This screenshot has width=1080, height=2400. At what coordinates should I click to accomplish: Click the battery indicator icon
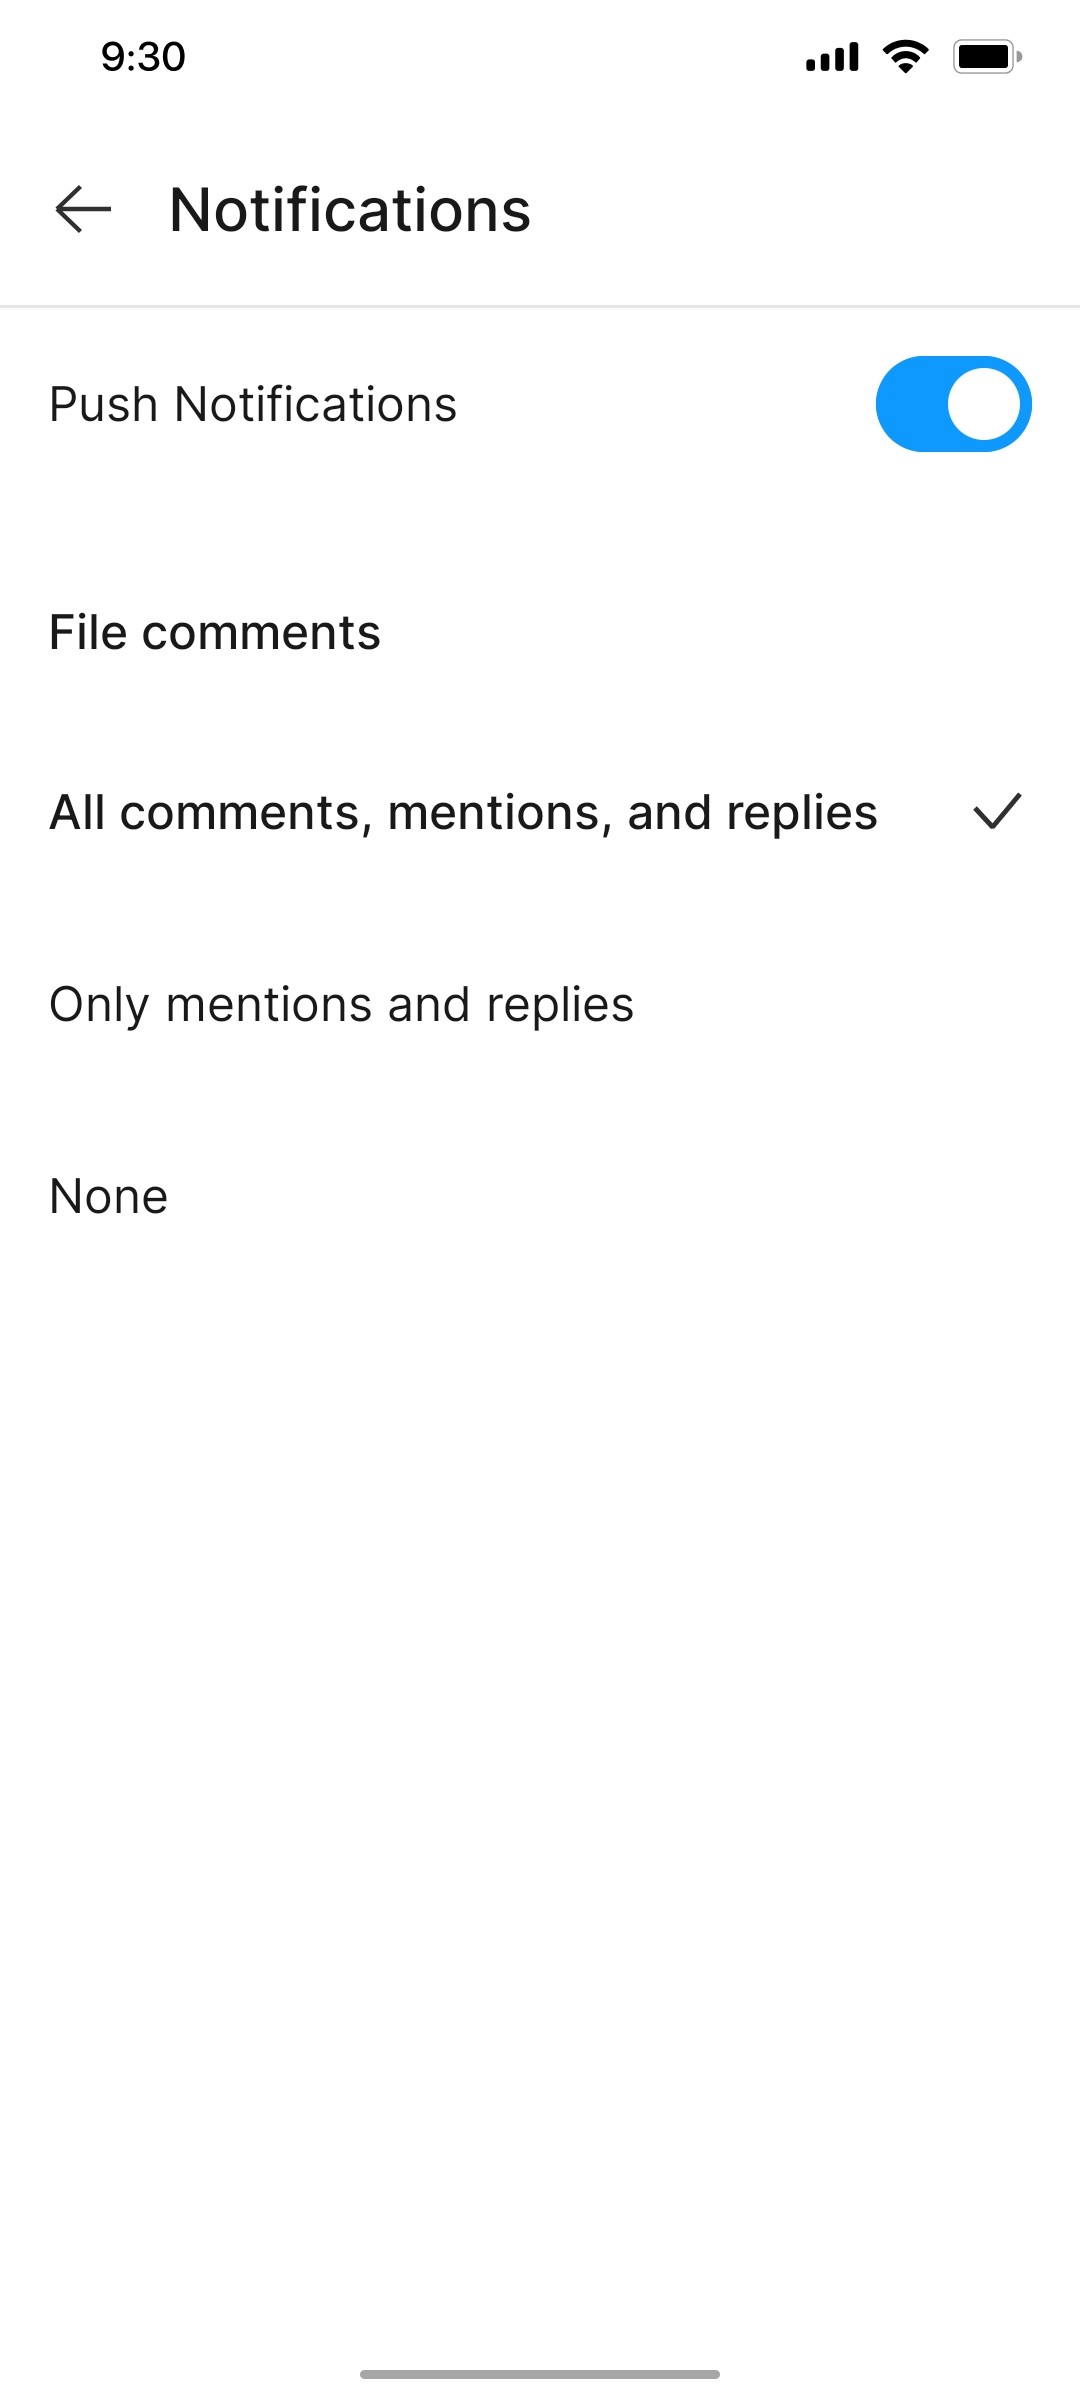coord(985,57)
